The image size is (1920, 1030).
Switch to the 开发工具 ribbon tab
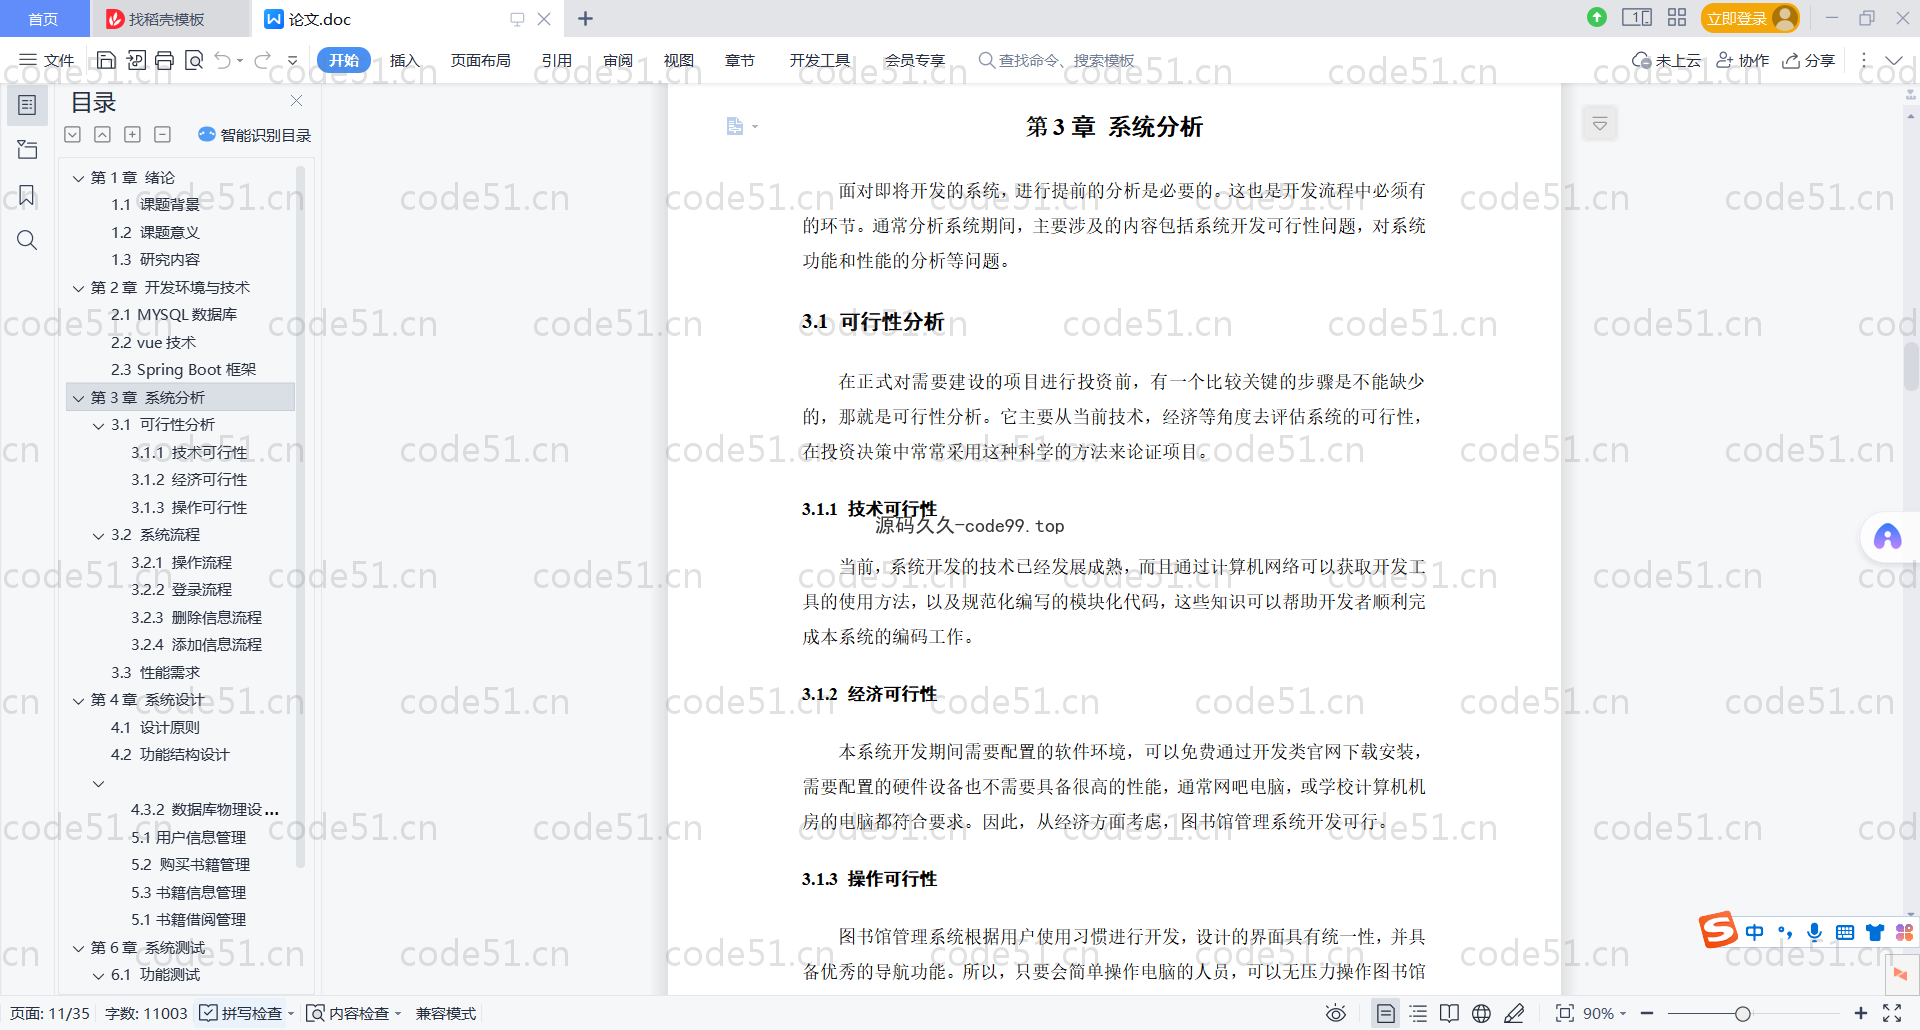coord(820,60)
